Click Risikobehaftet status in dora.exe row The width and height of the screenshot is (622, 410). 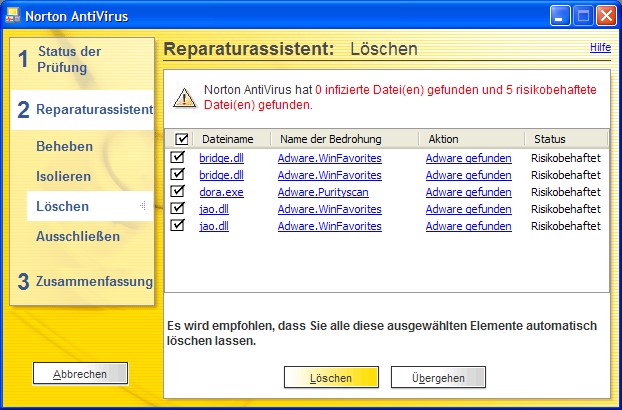[x=566, y=192]
